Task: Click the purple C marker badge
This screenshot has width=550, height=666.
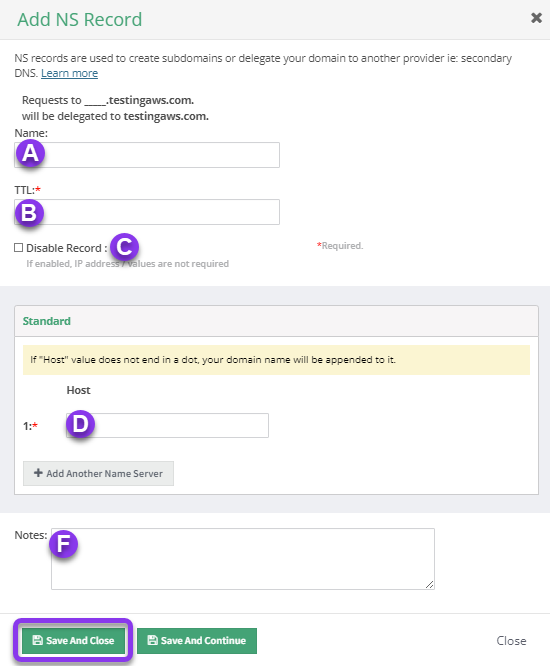Action: coord(124,246)
